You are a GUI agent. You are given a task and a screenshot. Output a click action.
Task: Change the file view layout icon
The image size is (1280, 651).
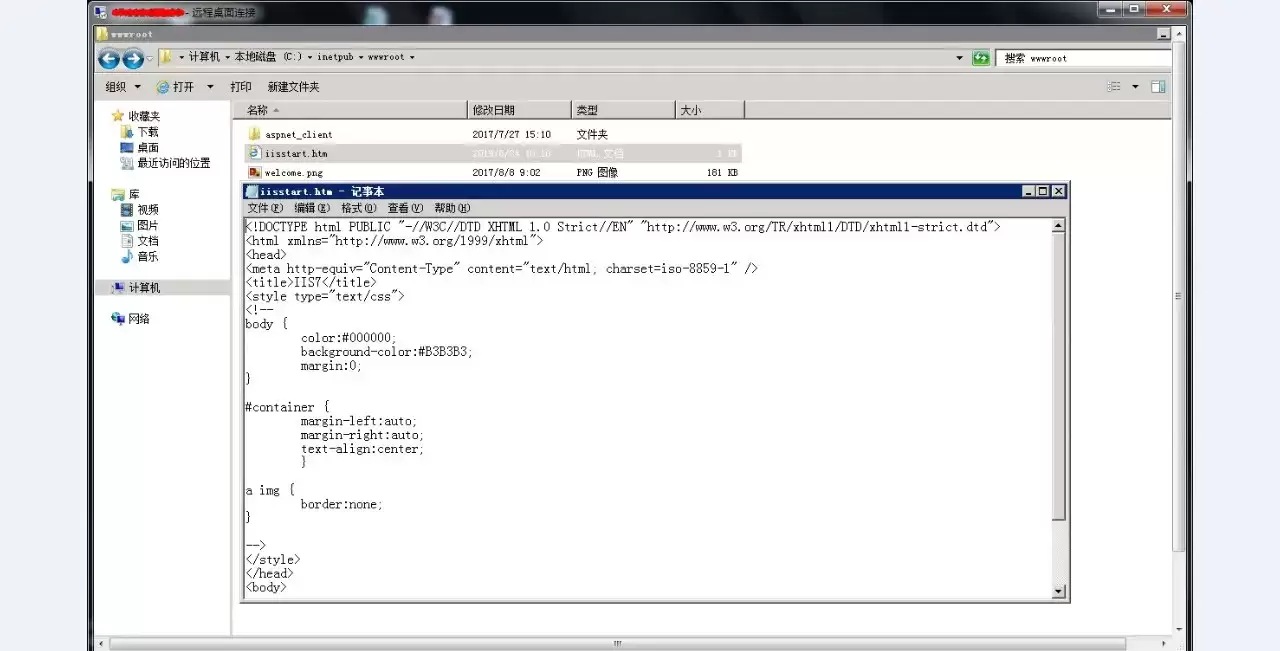click(1114, 87)
